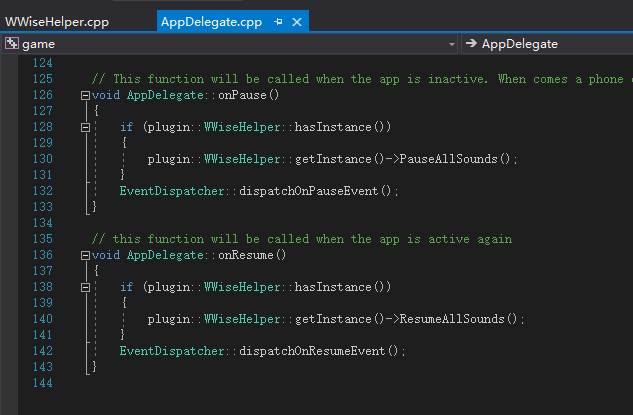This screenshot has height=415, width=633.
Task: Click hasInstance on line 138
Action: pyautogui.click(x=333, y=287)
